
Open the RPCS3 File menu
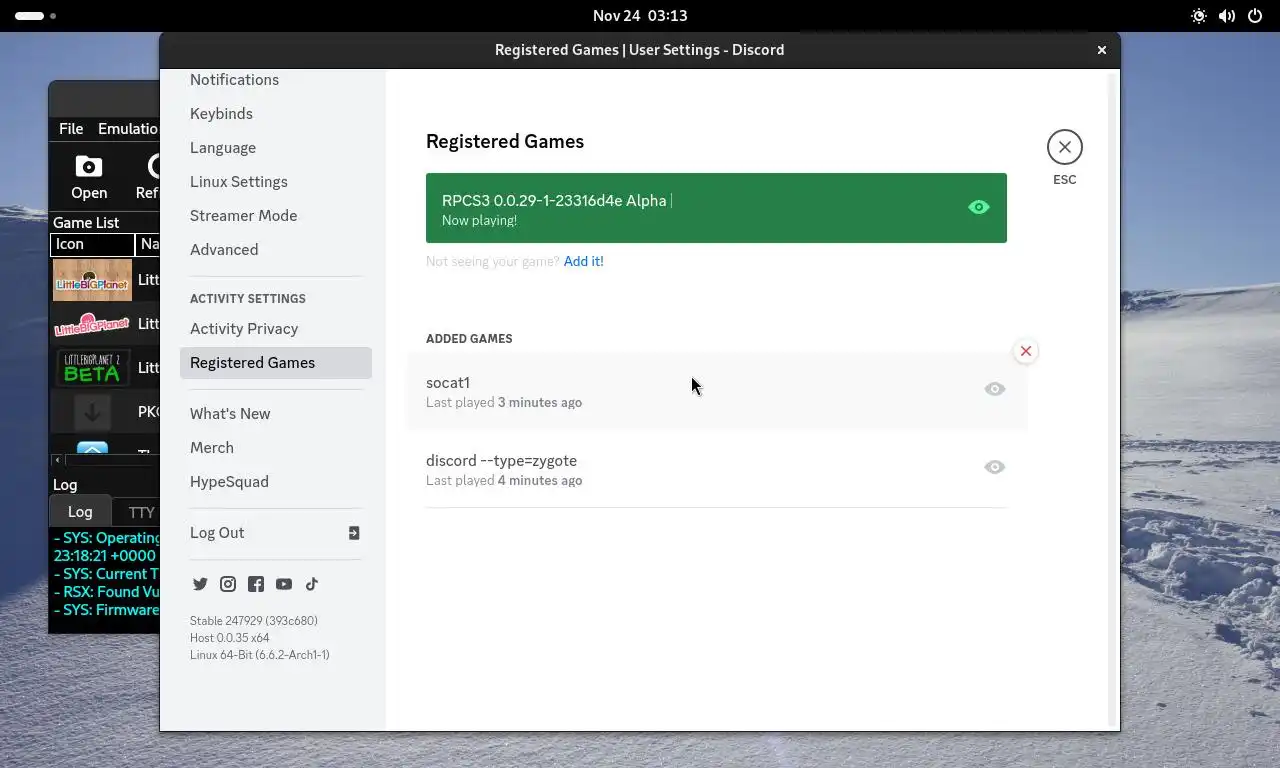[71, 129]
